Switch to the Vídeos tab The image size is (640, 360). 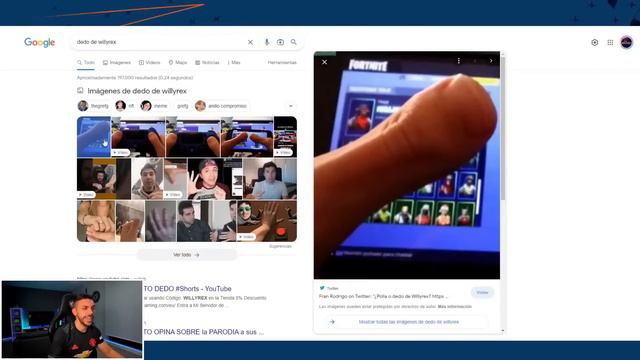click(x=149, y=62)
